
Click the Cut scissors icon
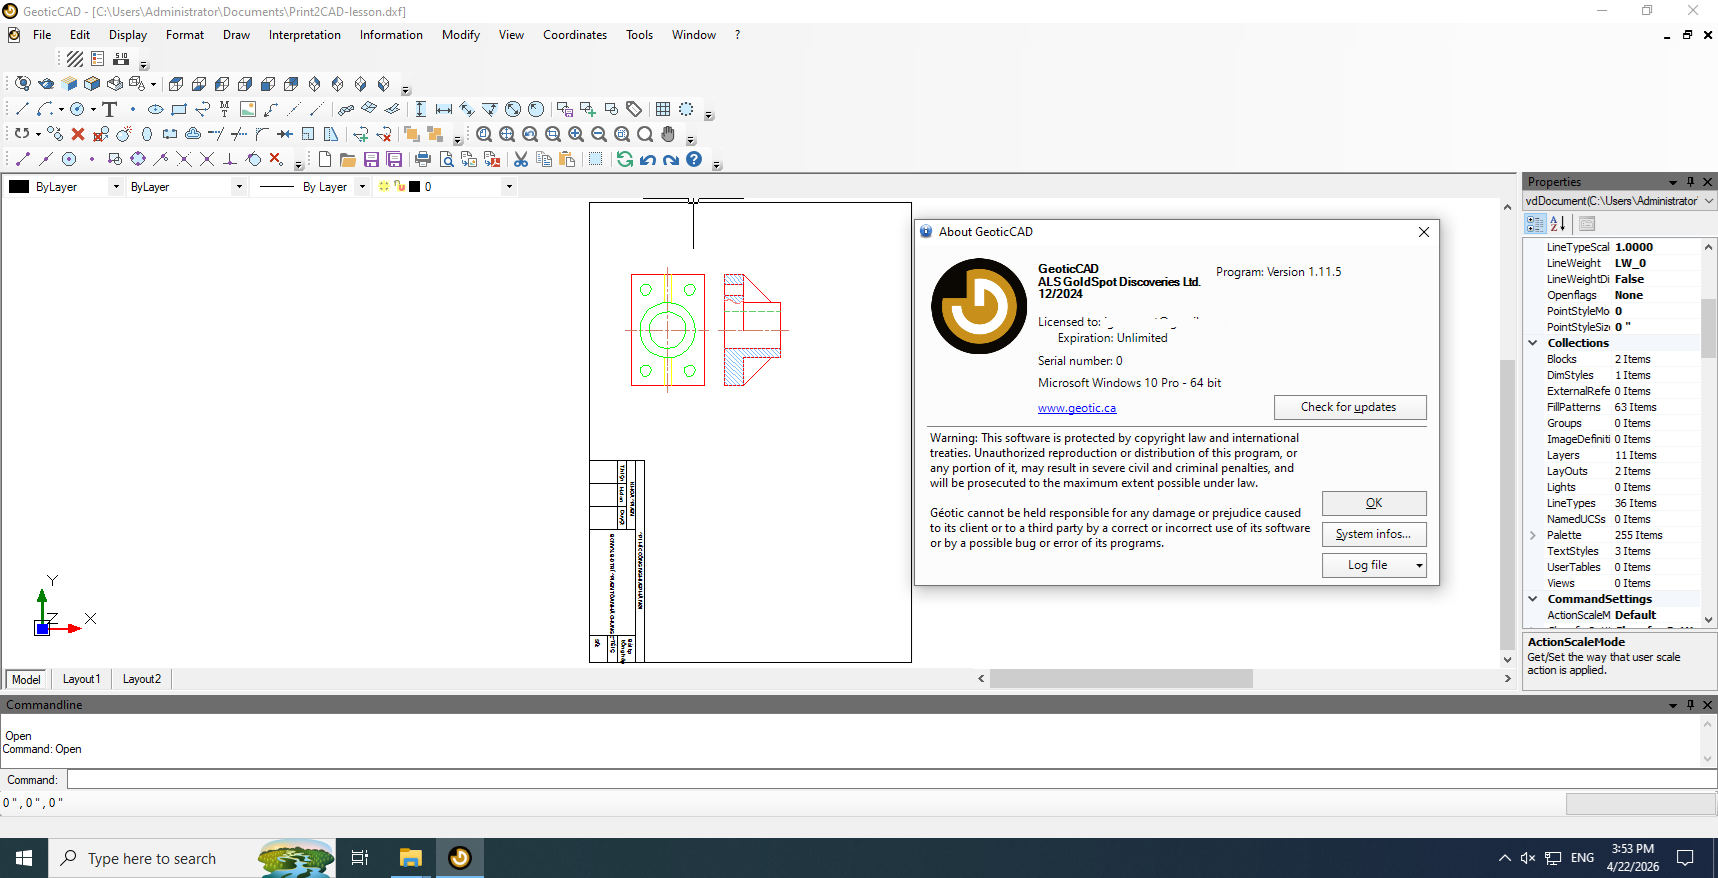click(521, 159)
